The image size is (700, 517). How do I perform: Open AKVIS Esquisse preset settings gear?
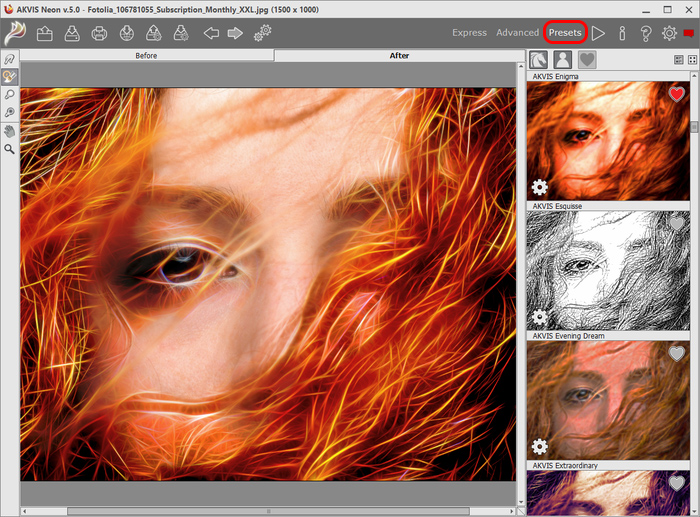click(x=540, y=317)
